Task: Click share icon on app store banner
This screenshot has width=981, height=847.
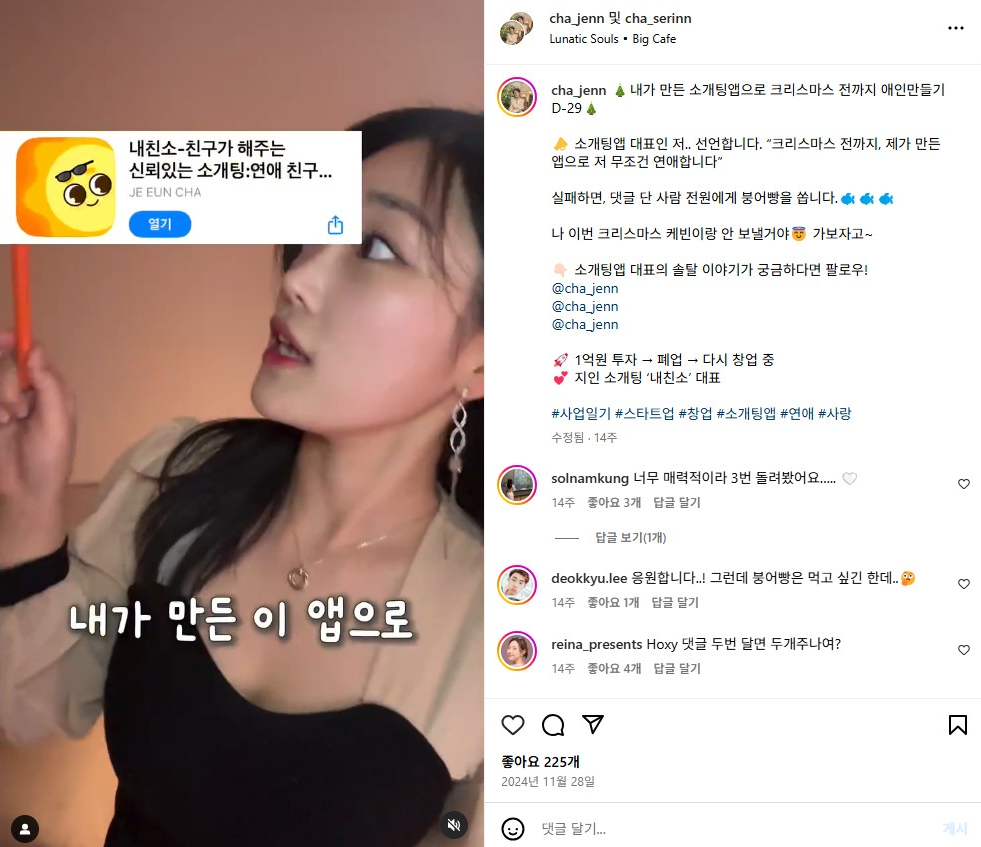Action: pyautogui.click(x=335, y=225)
